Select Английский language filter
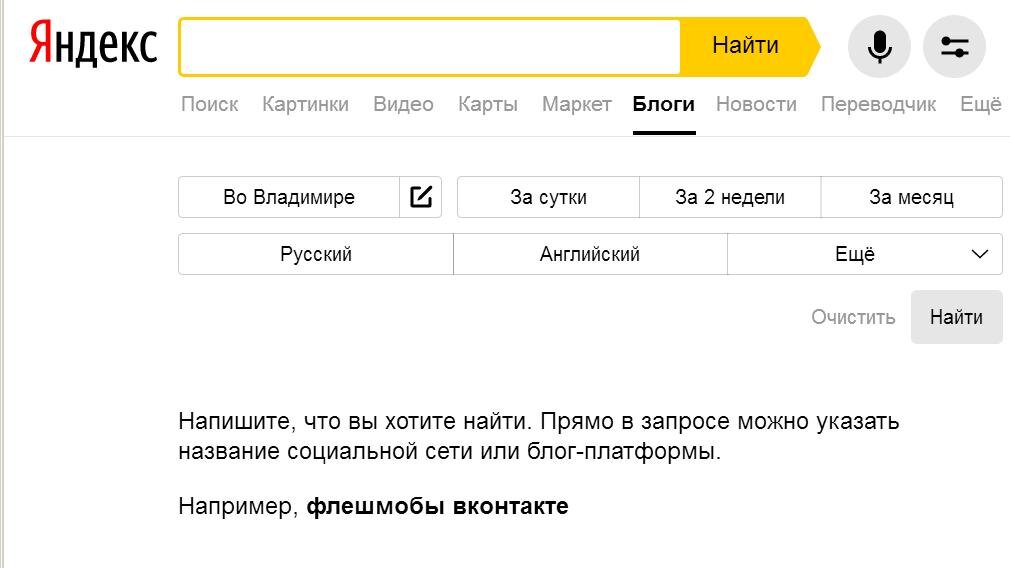Image resolution: width=1010 pixels, height=568 pixels. point(590,254)
